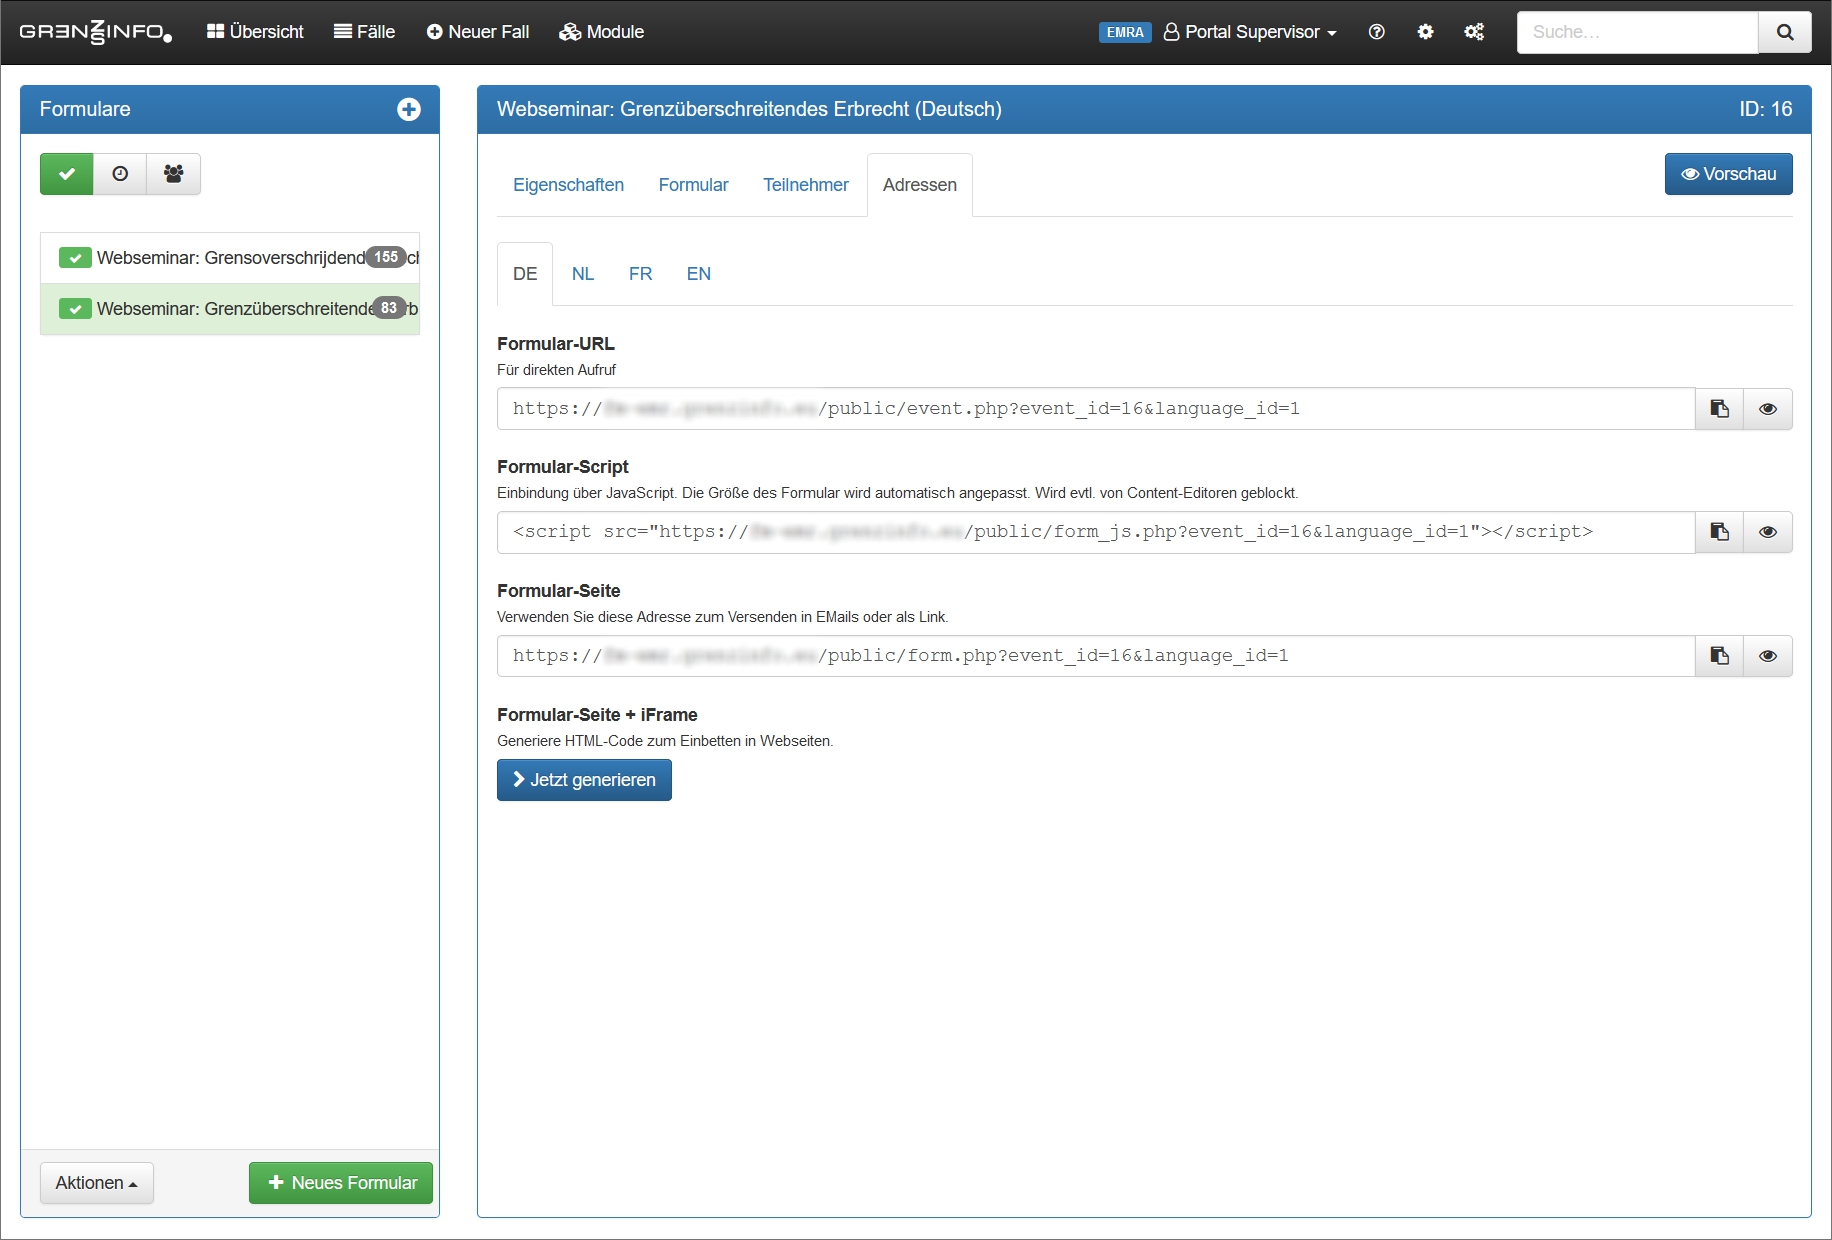Copy the Formular-Seite address
This screenshot has height=1240, width=1832.
coord(1719,656)
